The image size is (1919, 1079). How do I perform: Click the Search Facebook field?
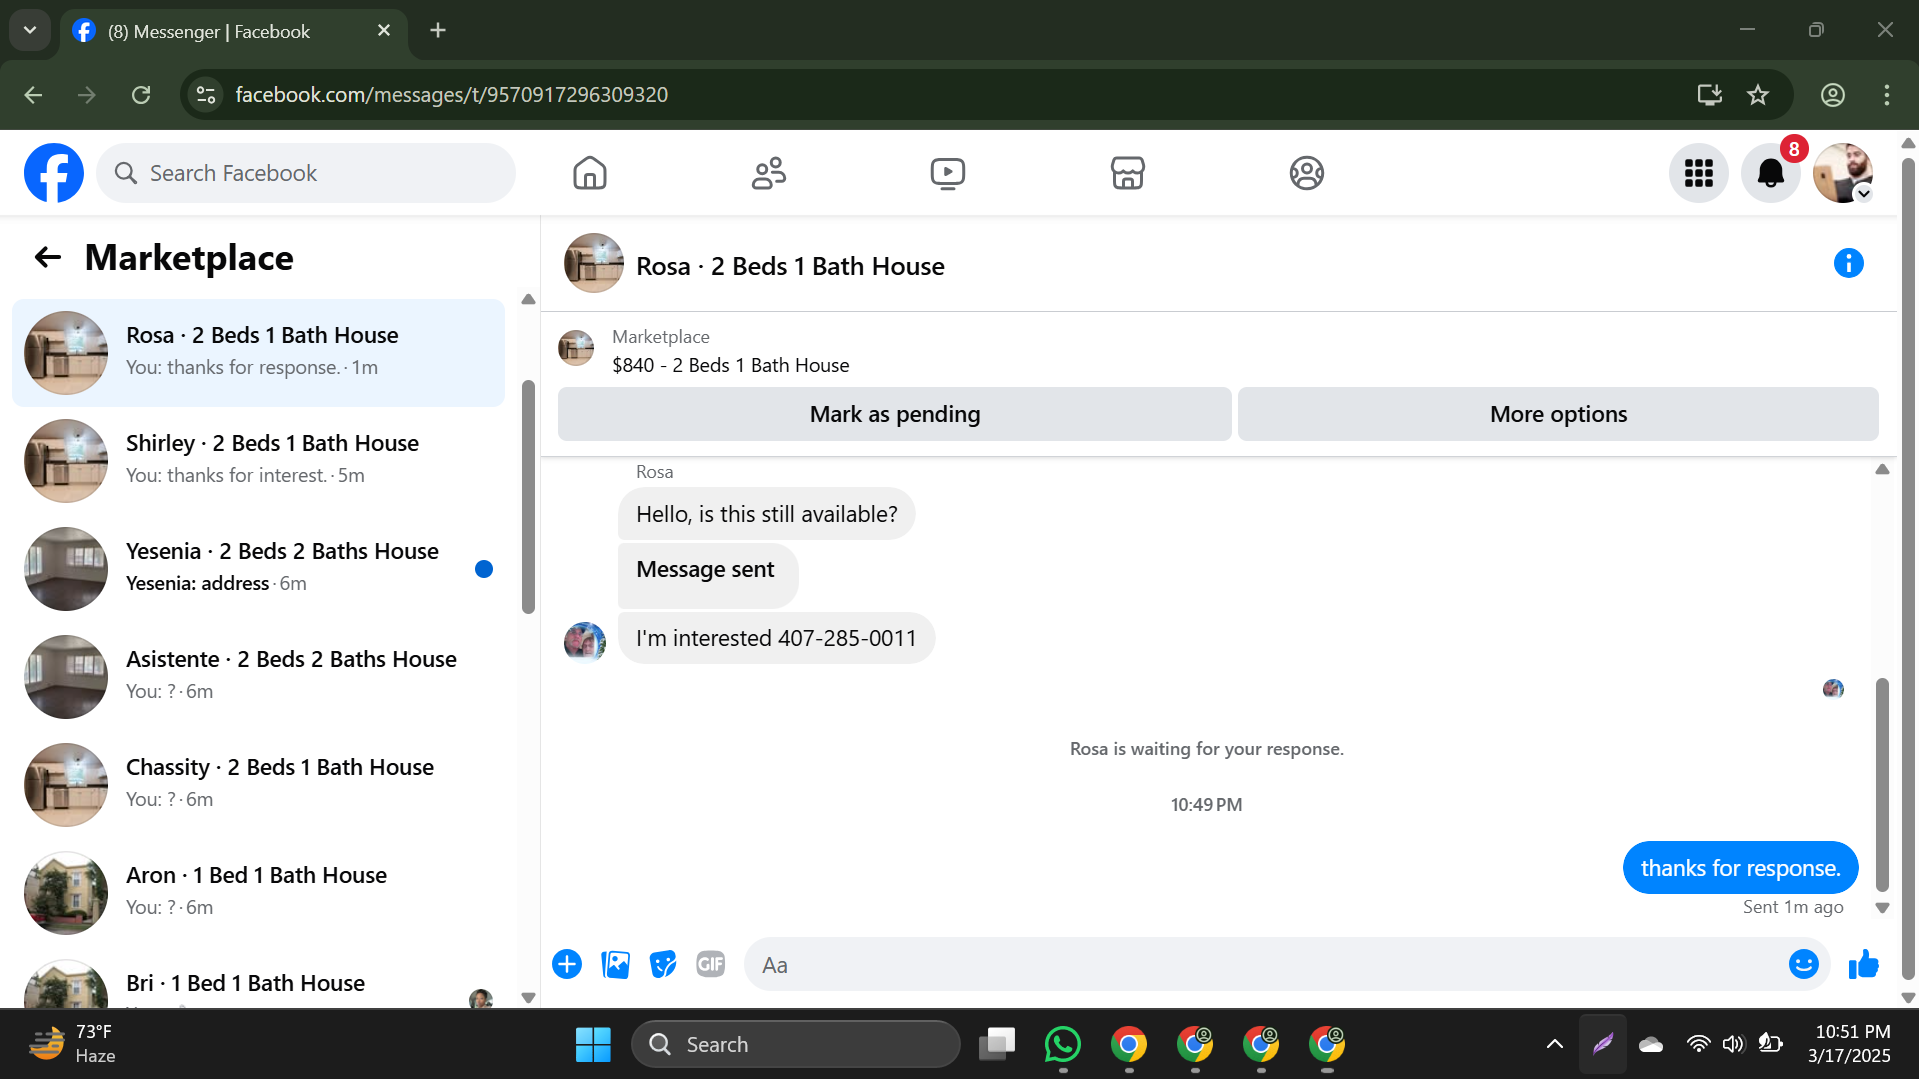tap(306, 173)
